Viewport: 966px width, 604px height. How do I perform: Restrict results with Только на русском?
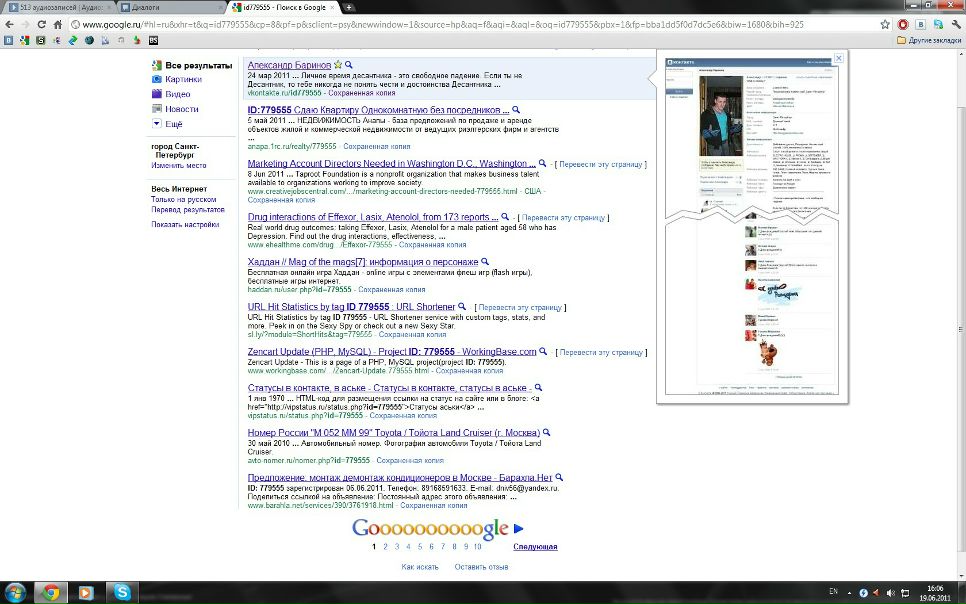coord(184,200)
